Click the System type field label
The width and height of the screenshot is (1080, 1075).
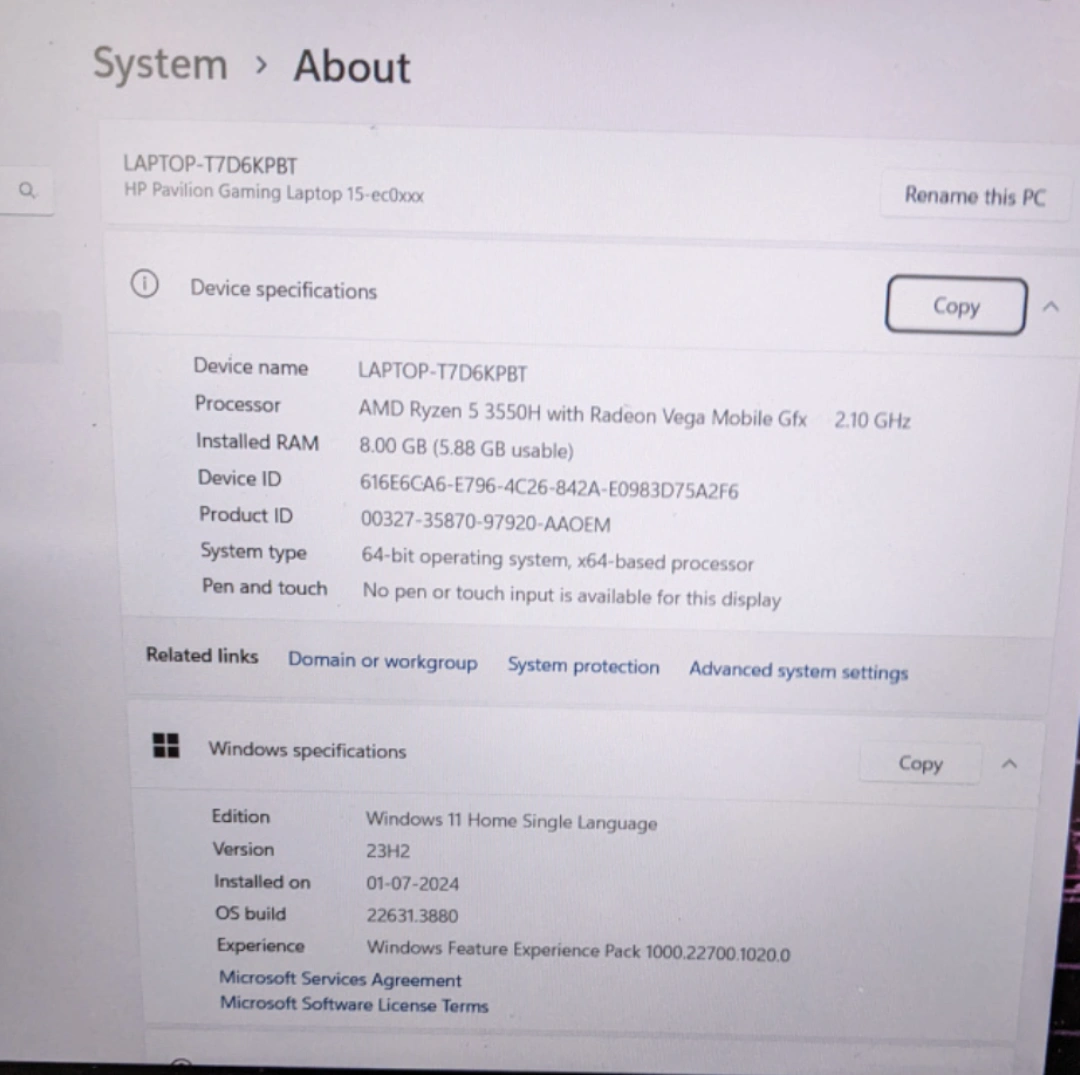tap(253, 552)
